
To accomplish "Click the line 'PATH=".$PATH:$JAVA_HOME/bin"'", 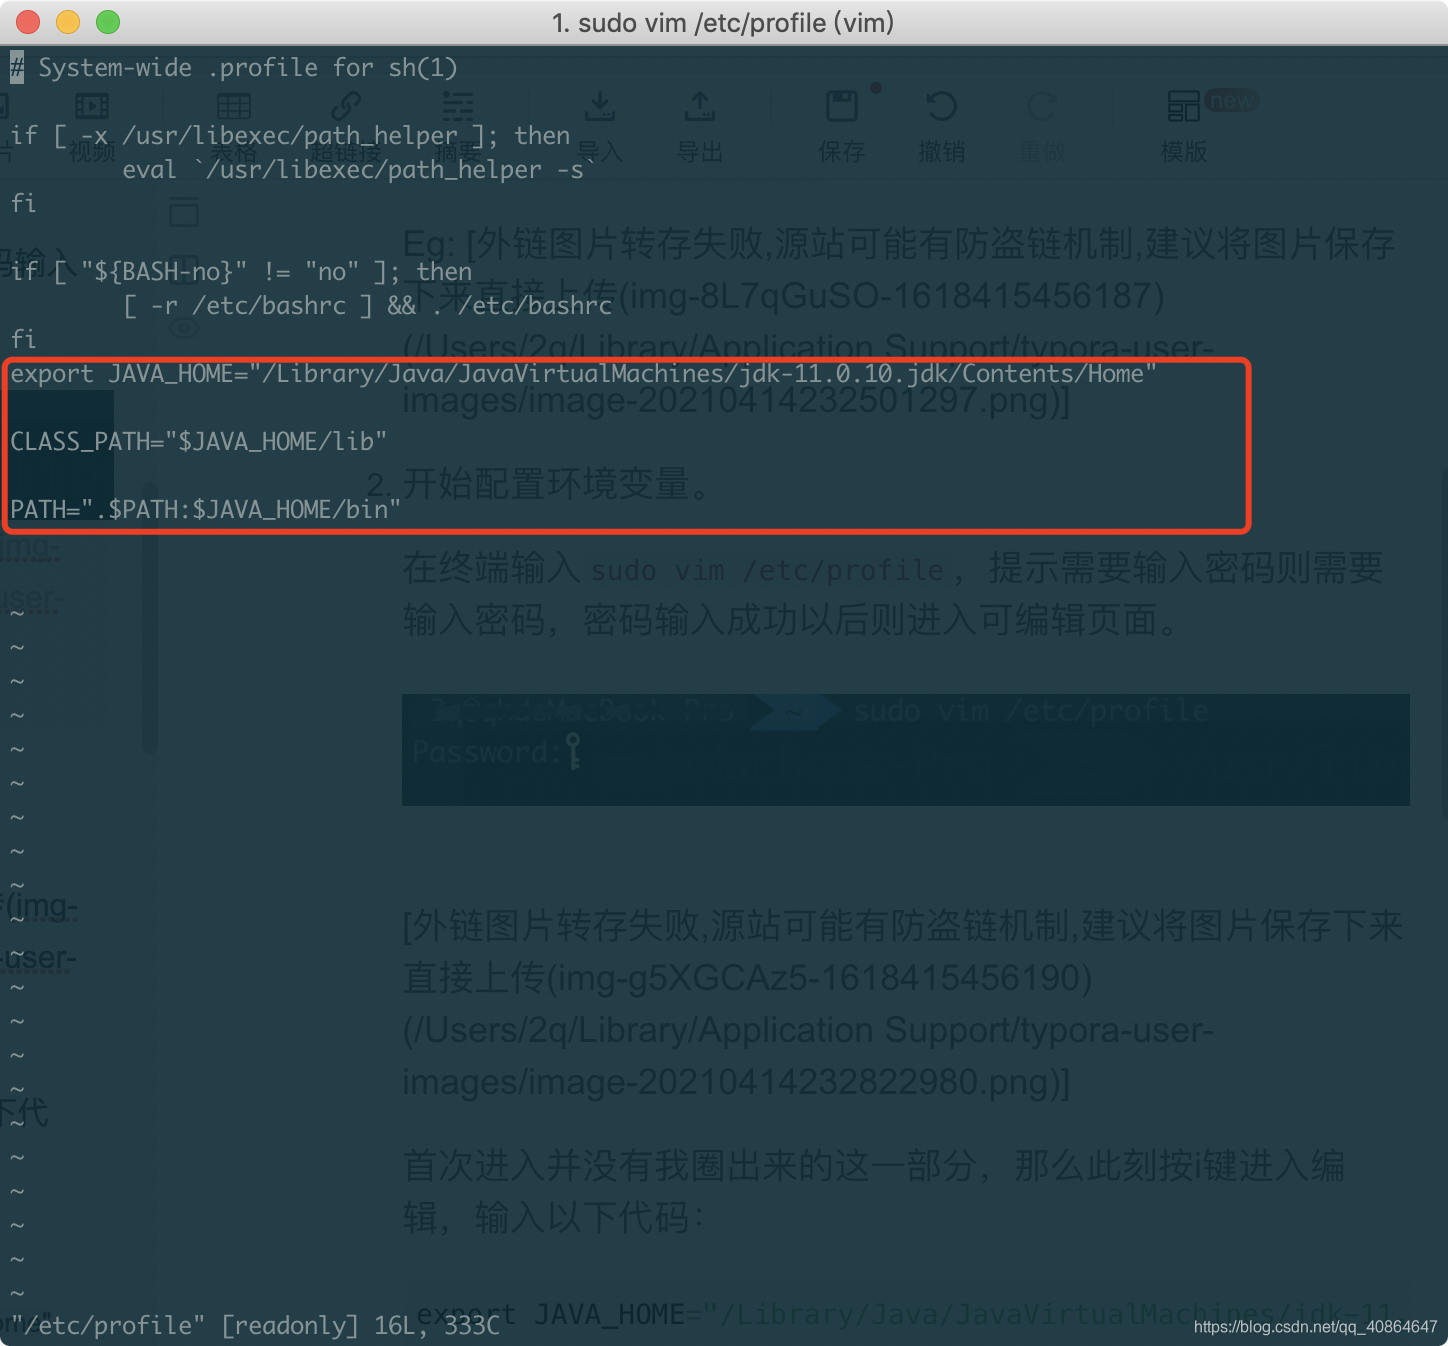I will (x=205, y=510).
